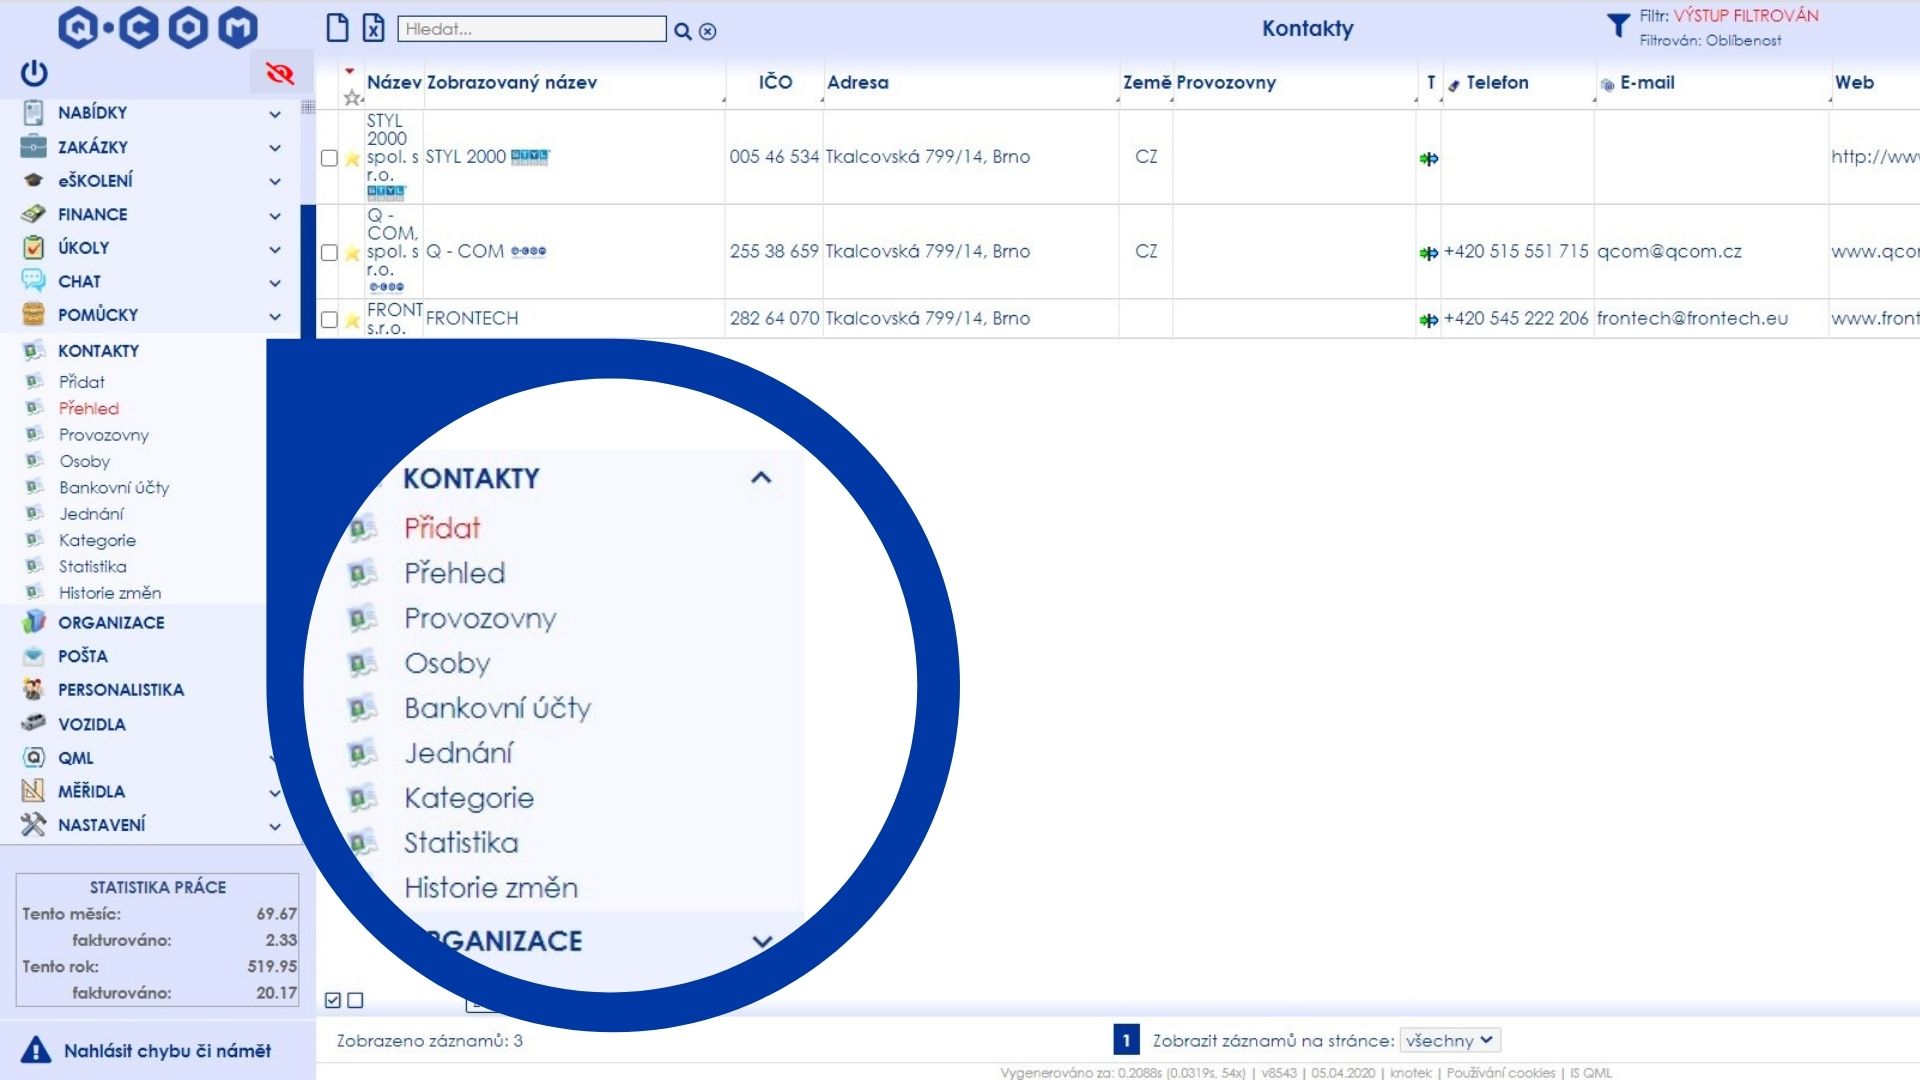
Task: Click the IS QML footer link
Action: pos(1591,1073)
